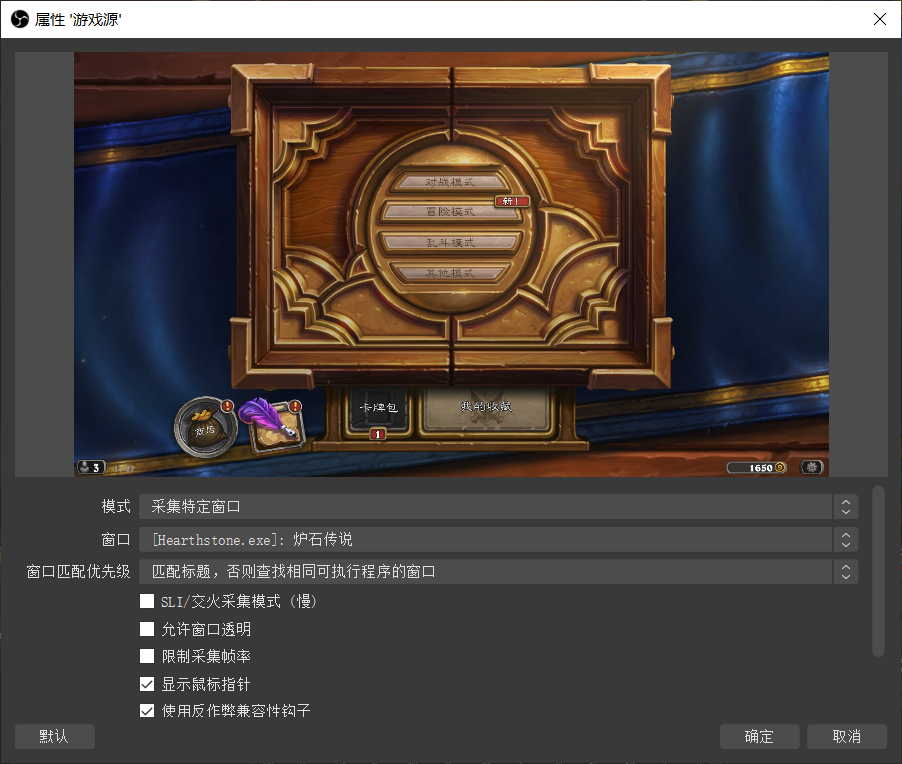Click the arrows on the 模式 combo box
Screen dimensions: 902x764
[846, 506]
